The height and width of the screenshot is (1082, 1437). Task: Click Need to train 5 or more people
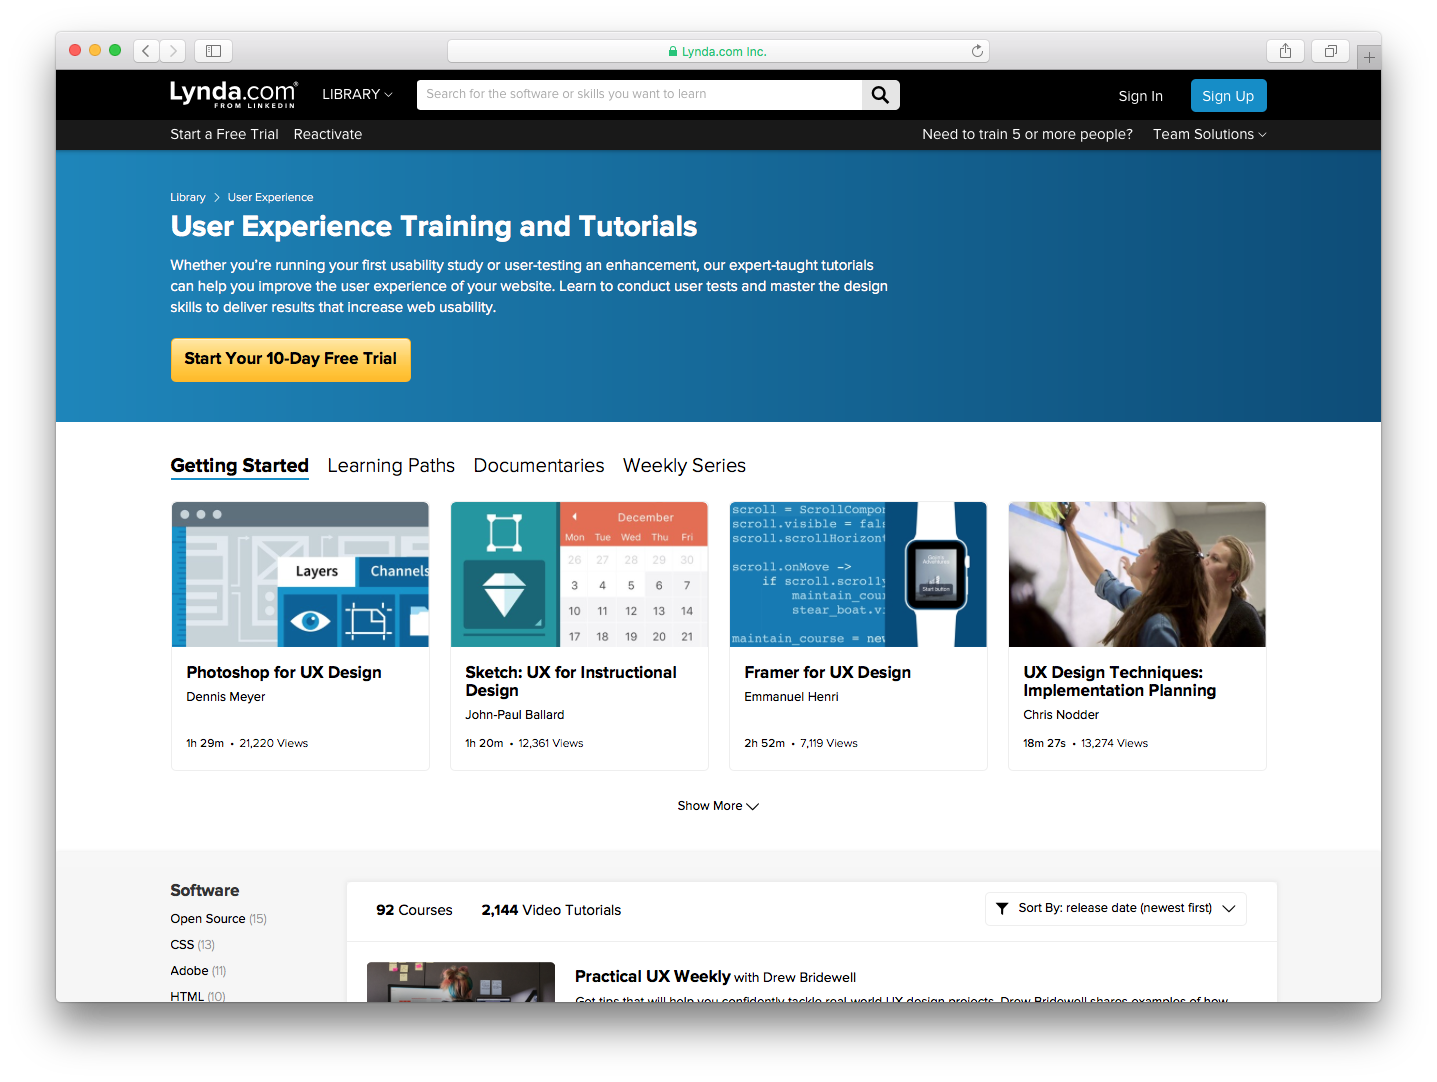(x=1027, y=134)
